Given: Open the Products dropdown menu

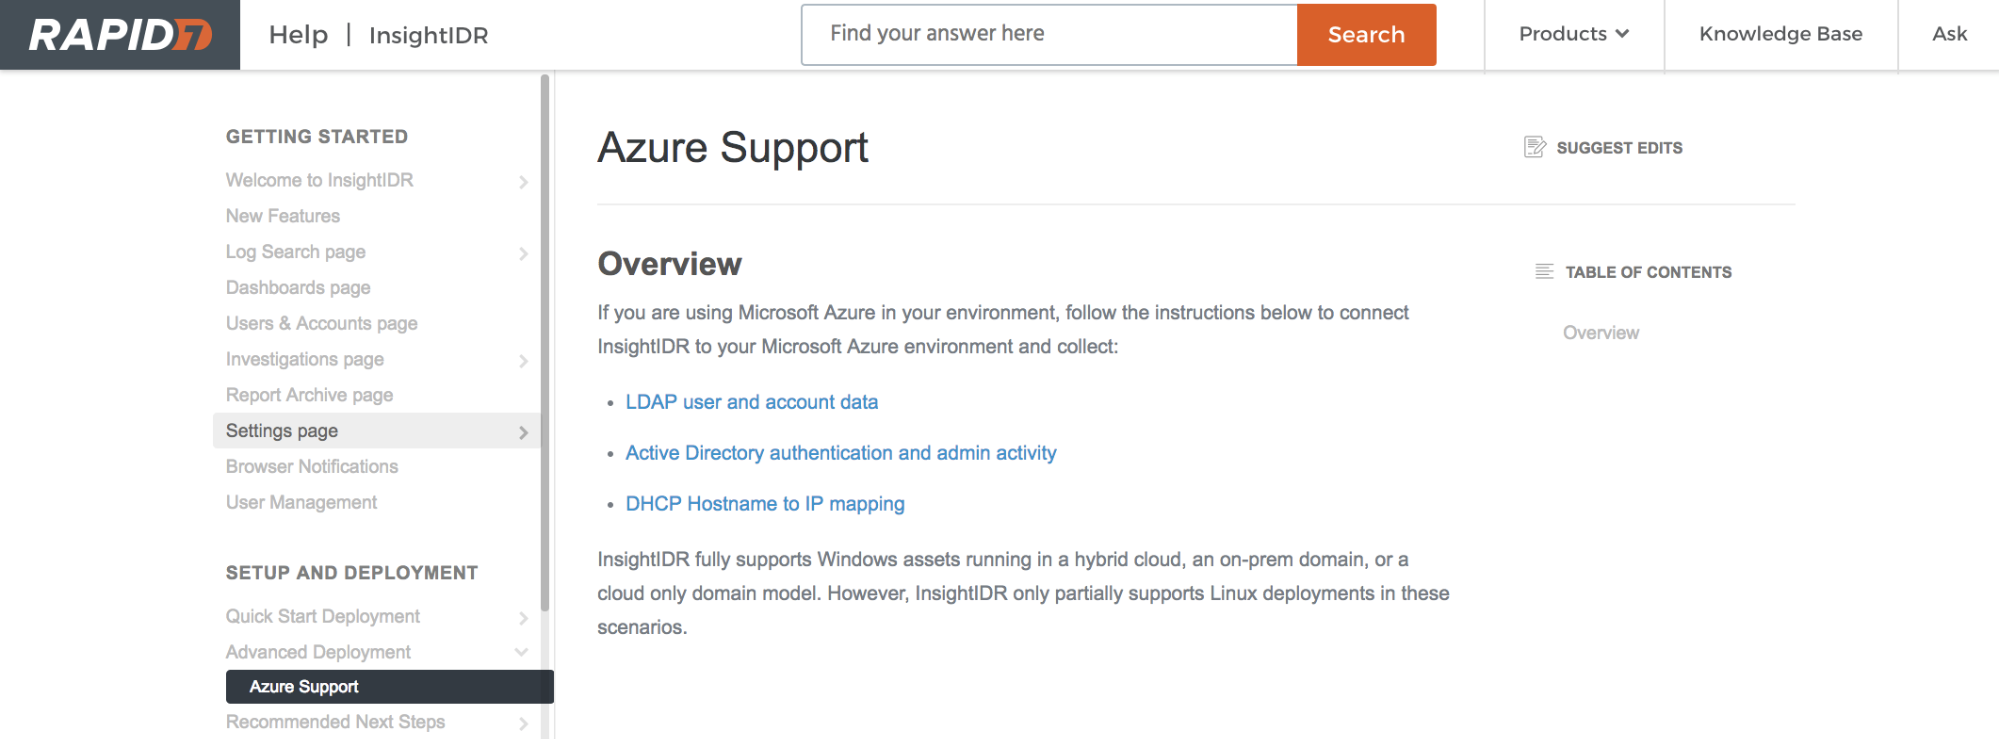Looking at the screenshot, I should point(1573,34).
